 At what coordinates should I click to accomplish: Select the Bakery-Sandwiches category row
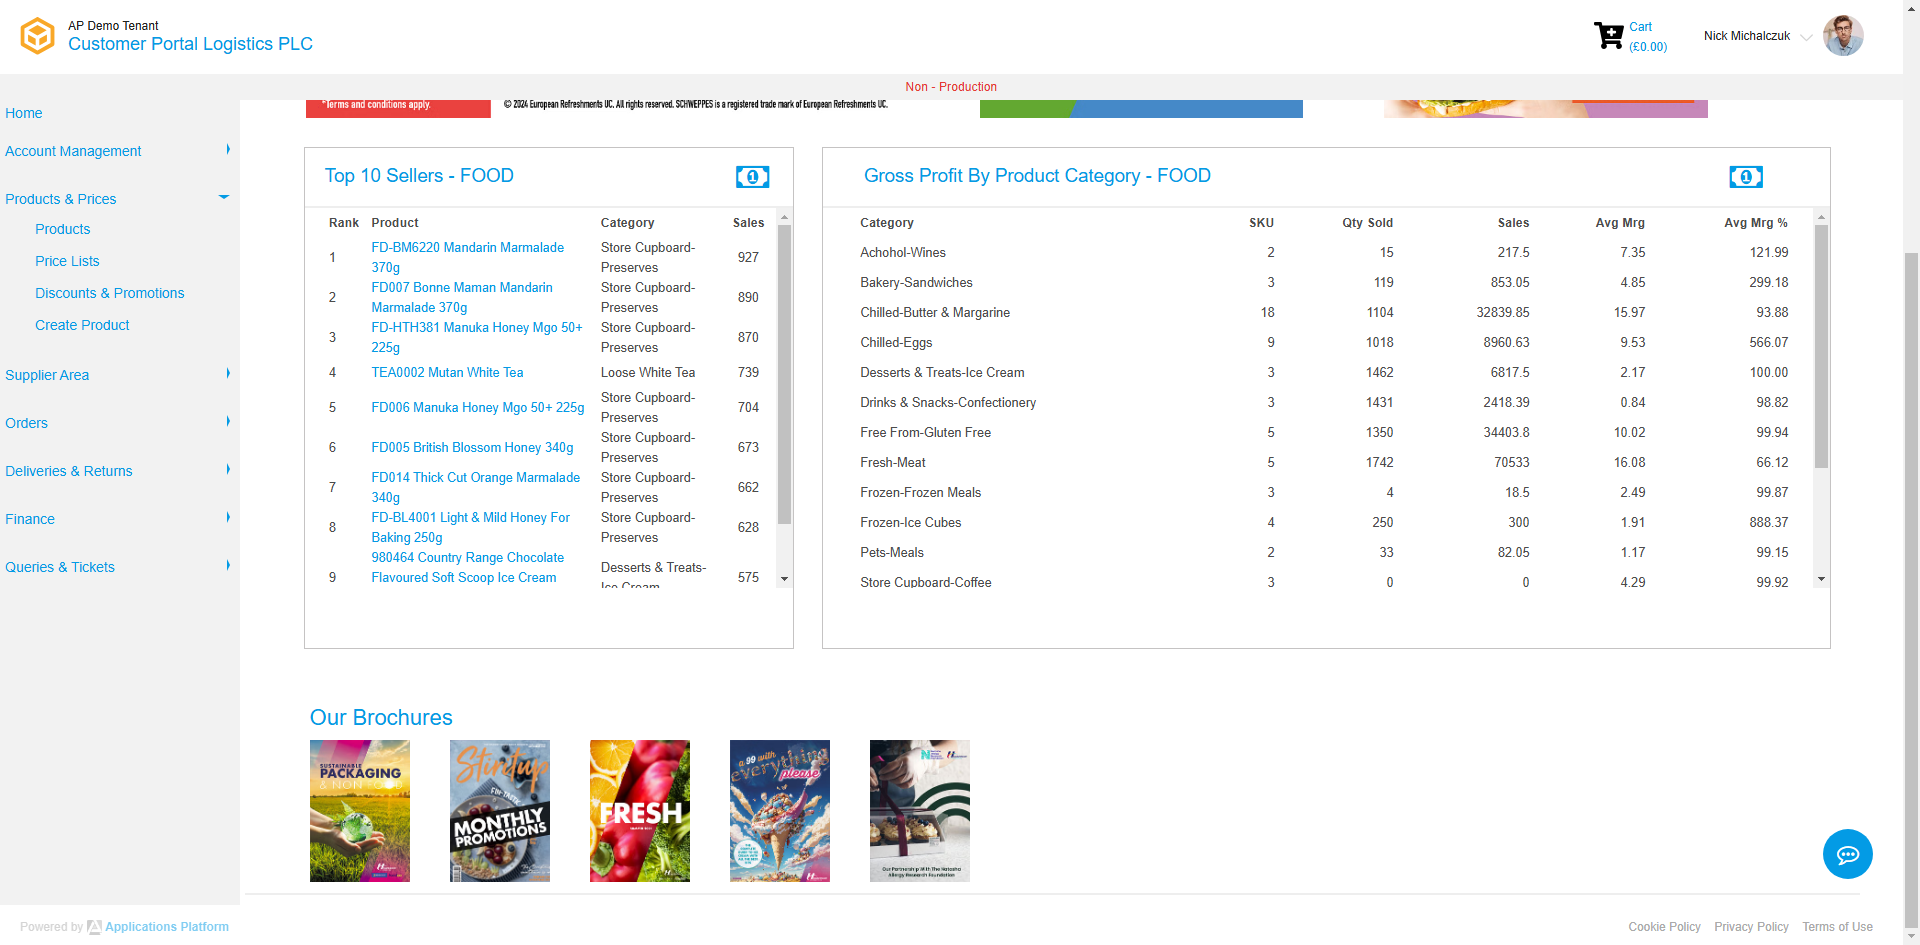point(1324,282)
